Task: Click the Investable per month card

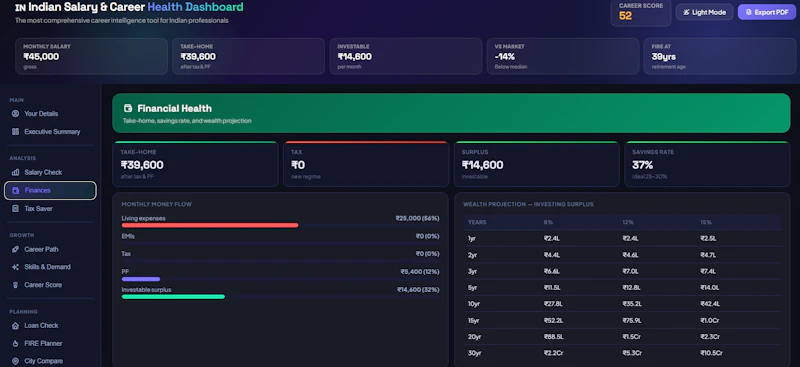Action: (406, 56)
